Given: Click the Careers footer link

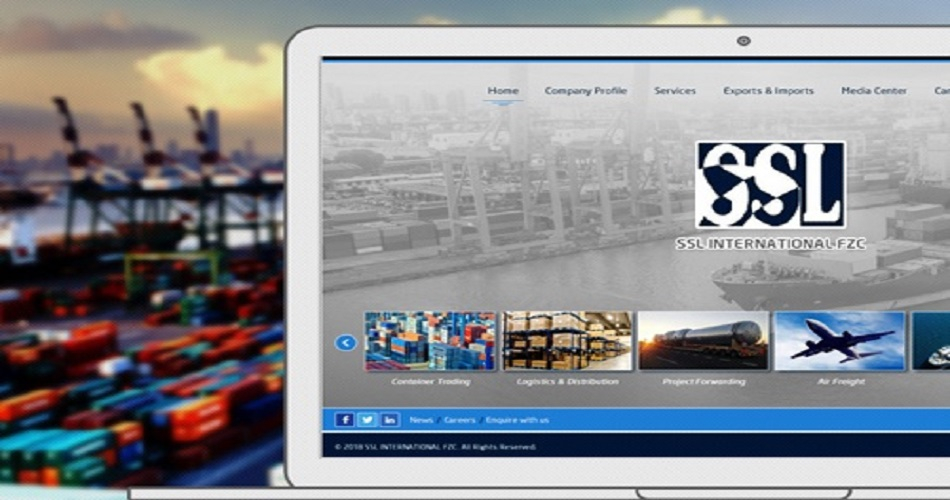Looking at the screenshot, I should (x=459, y=420).
